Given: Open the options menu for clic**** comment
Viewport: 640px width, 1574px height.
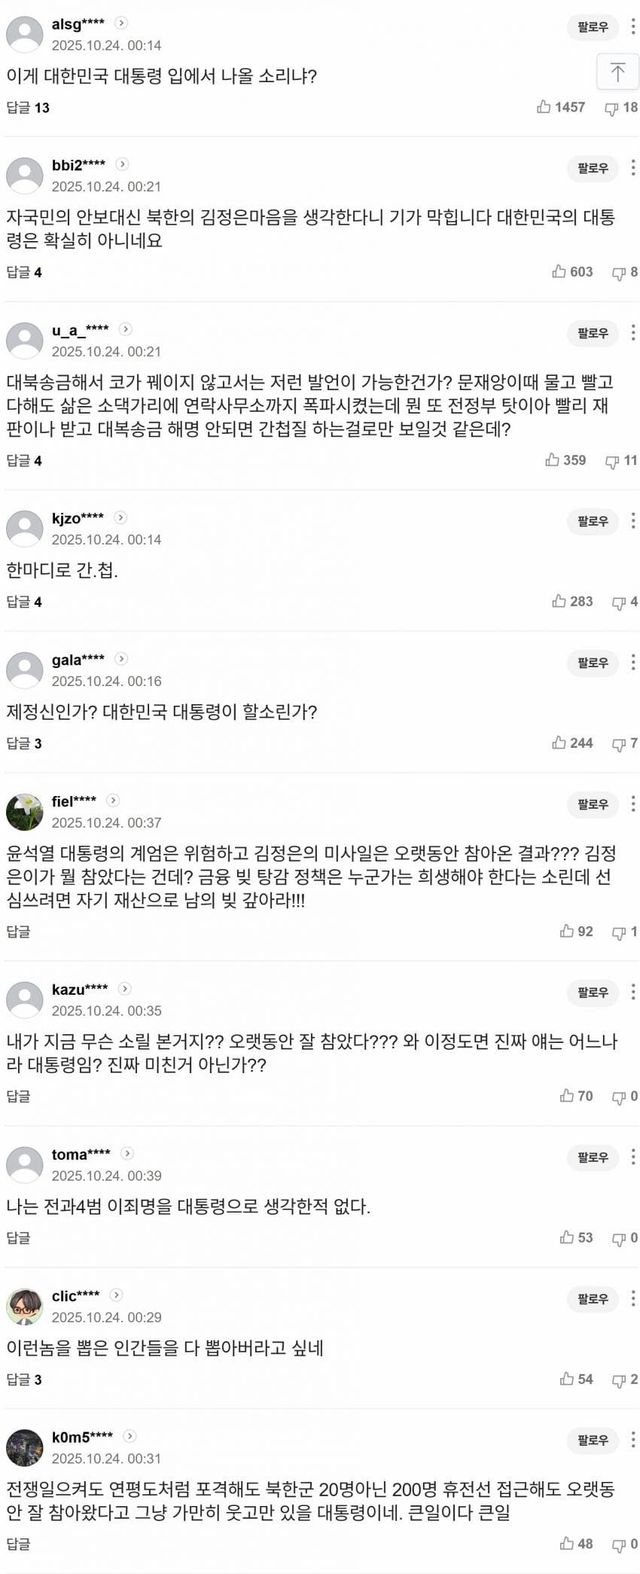Looking at the screenshot, I should pyautogui.click(x=633, y=1299).
